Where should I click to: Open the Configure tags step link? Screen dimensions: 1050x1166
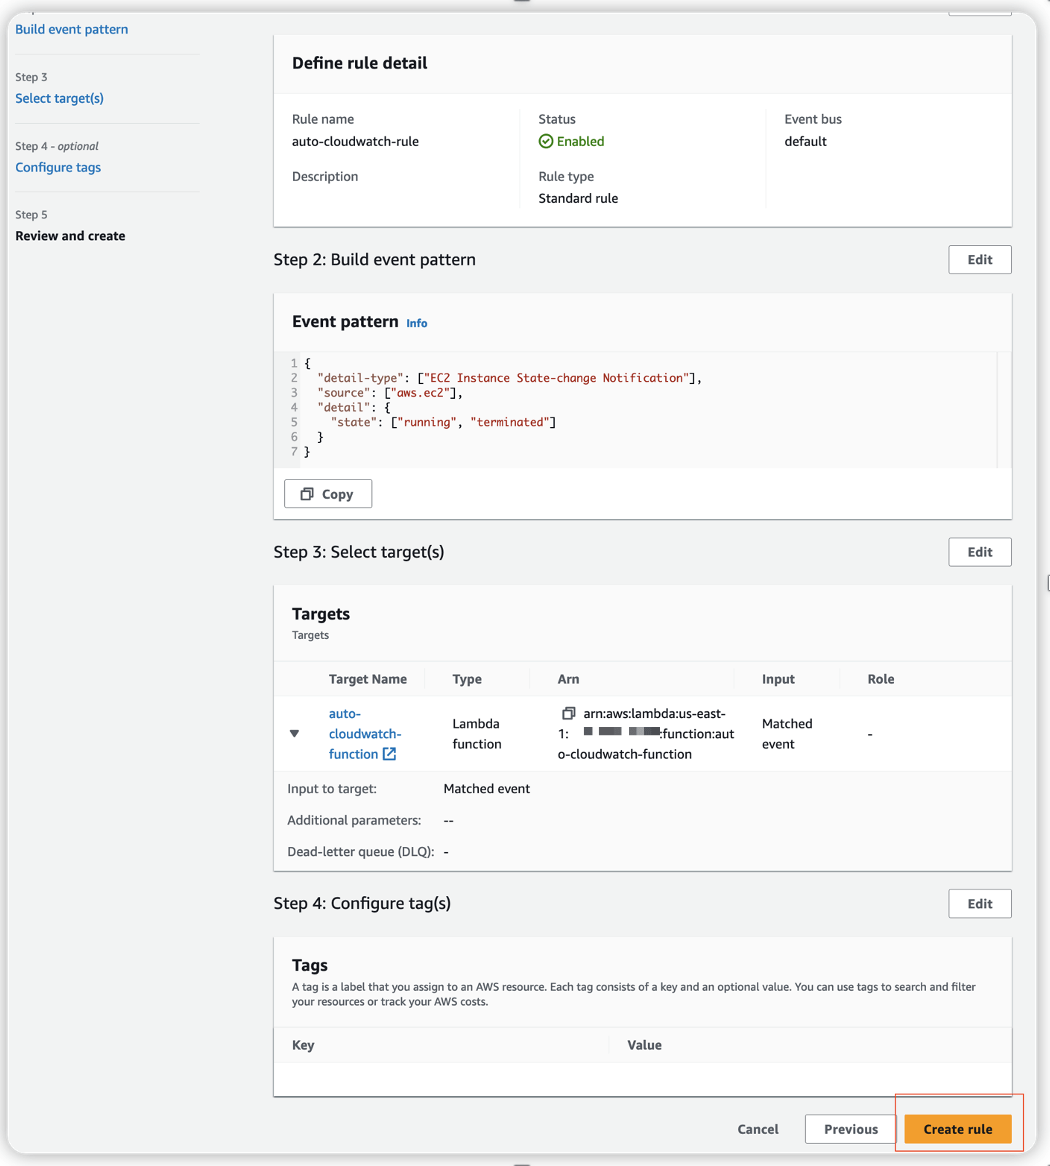[58, 167]
